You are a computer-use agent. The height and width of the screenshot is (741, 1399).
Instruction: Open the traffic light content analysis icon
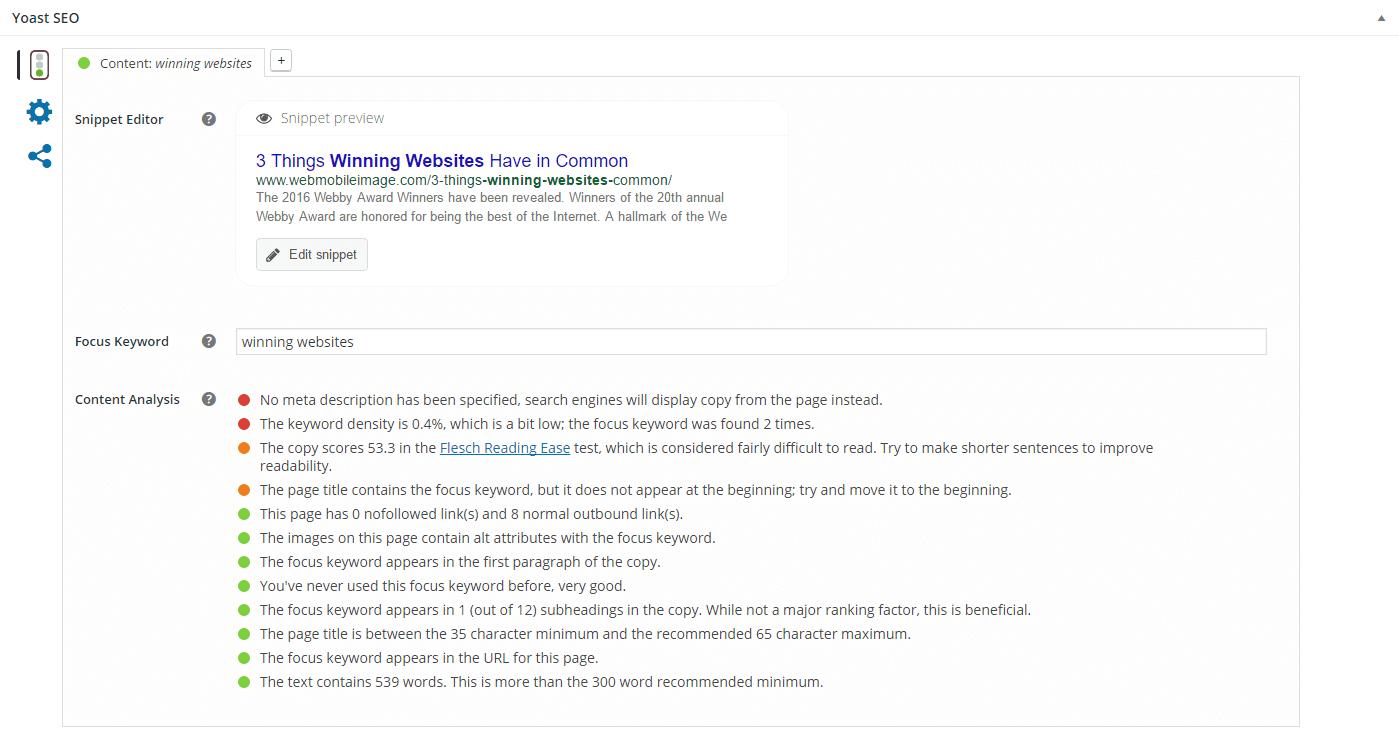[x=39, y=66]
